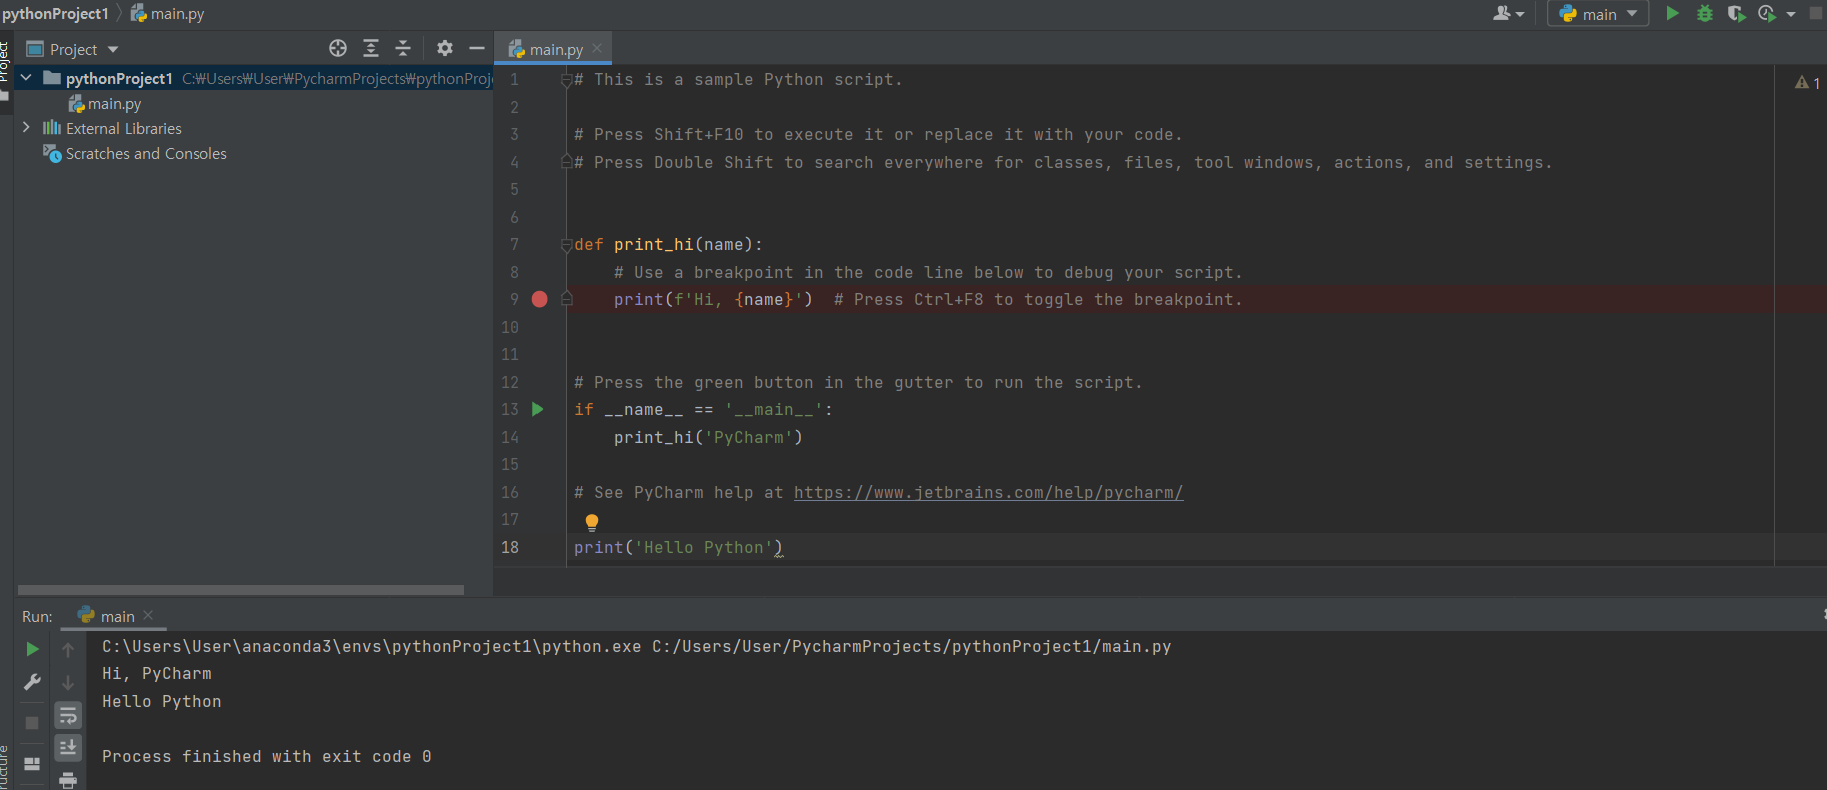The height and width of the screenshot is (790, 1827).
Task: Open the main run configuration dropdown
Action: 1598,13
